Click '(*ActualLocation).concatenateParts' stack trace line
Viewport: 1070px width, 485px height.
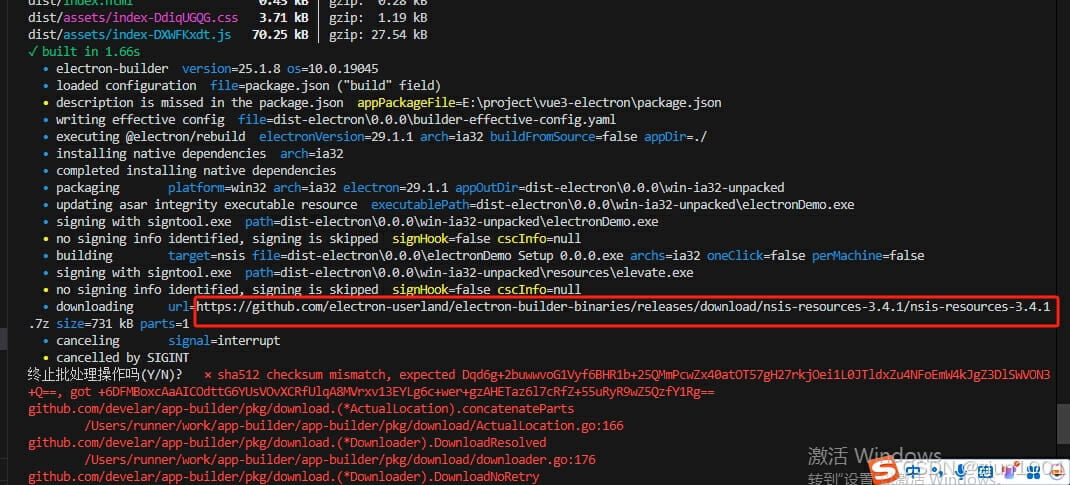click(x=301, y=409)
